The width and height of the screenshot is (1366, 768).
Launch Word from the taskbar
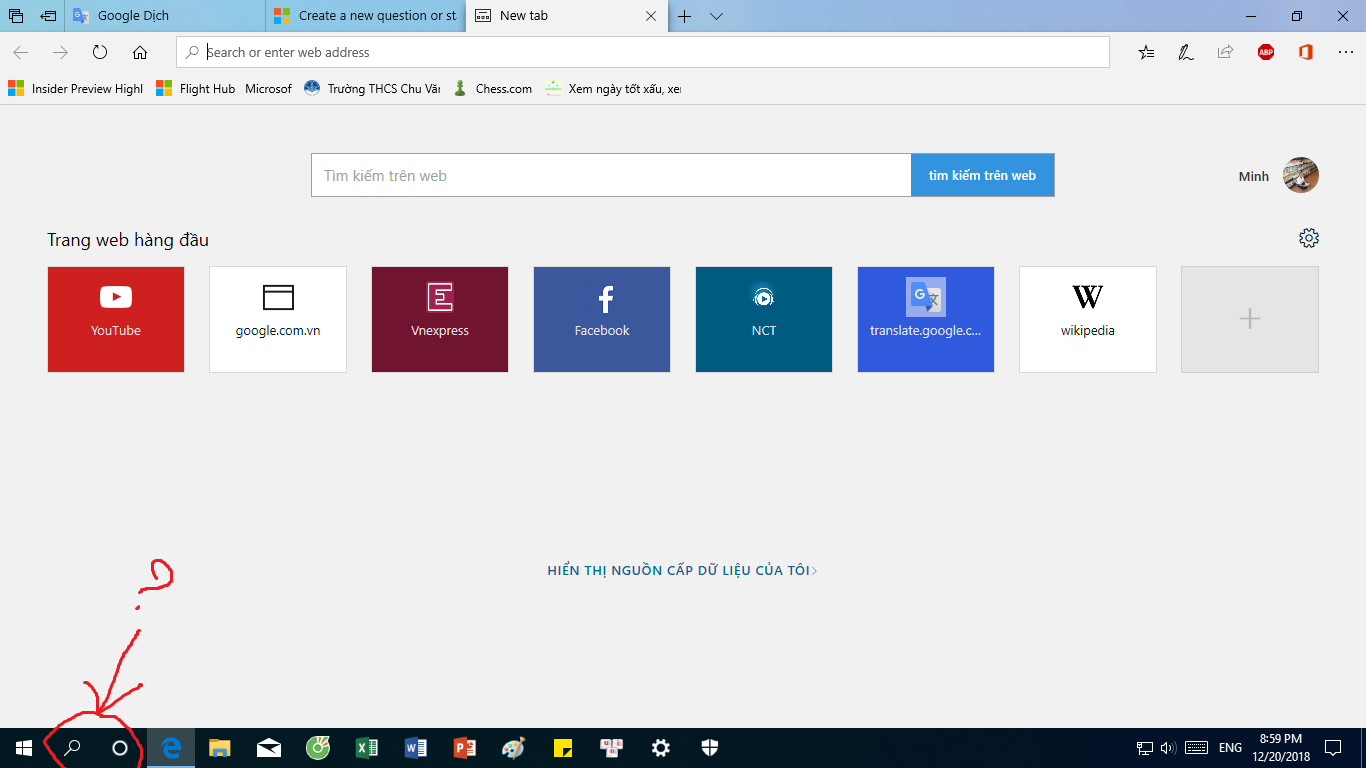click(416, 748)
